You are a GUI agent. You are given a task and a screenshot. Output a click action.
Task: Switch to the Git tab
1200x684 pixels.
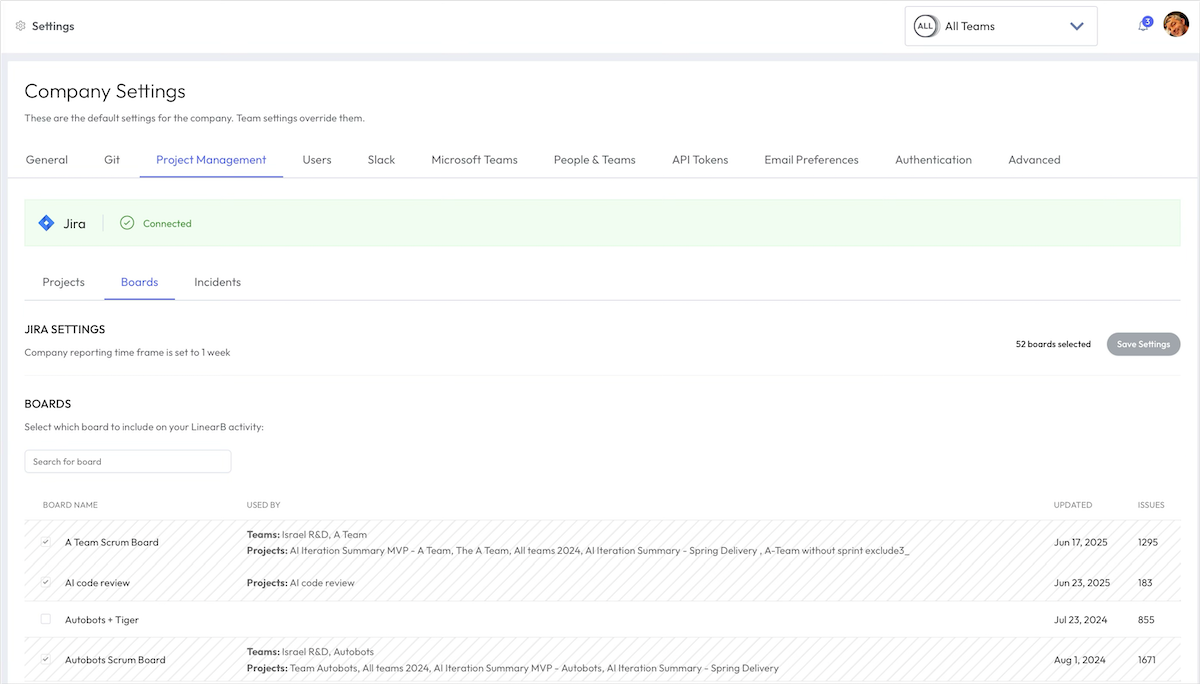[x=112, y=160]
